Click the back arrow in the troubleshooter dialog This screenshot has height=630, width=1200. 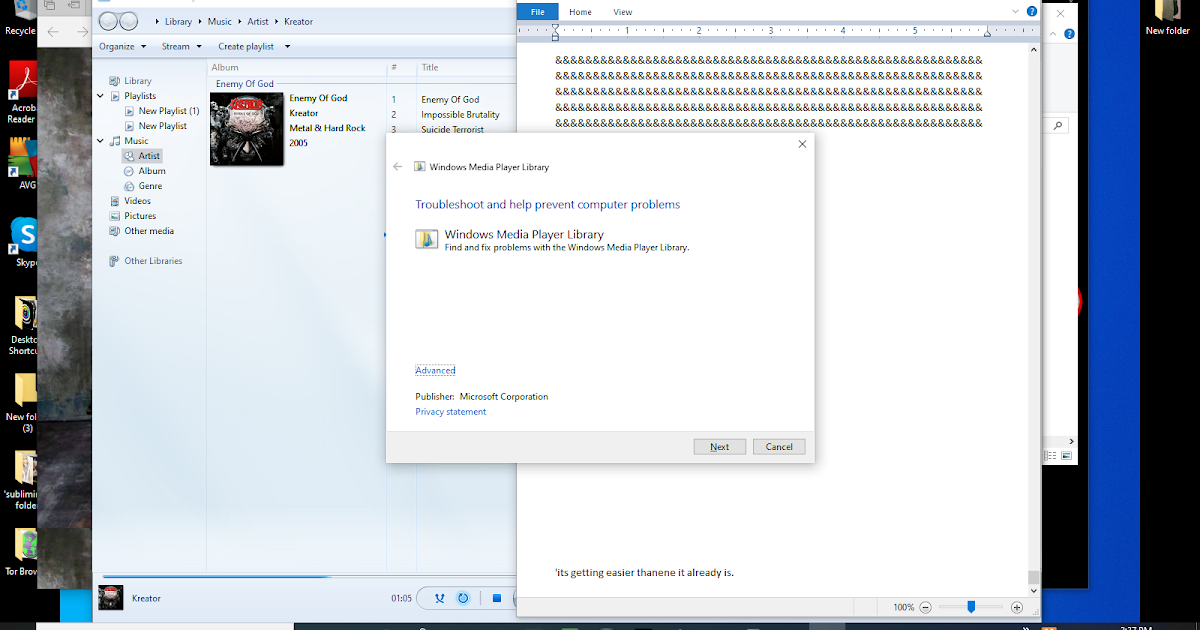click(398, 167)
